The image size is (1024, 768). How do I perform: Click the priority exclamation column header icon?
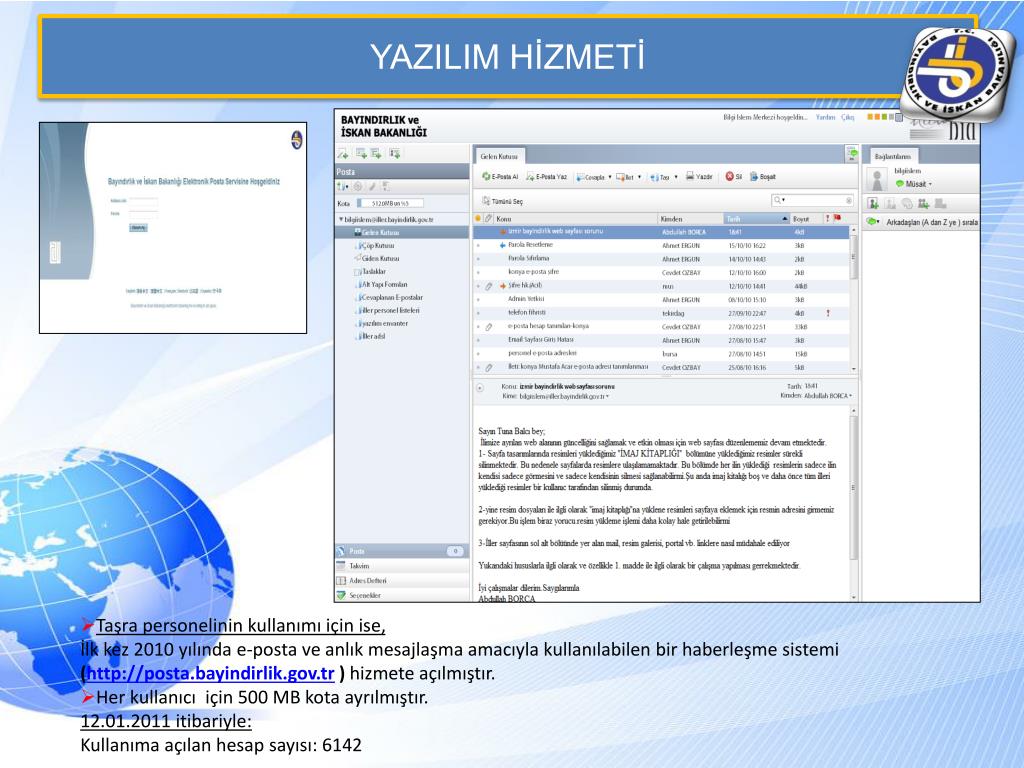827,218
